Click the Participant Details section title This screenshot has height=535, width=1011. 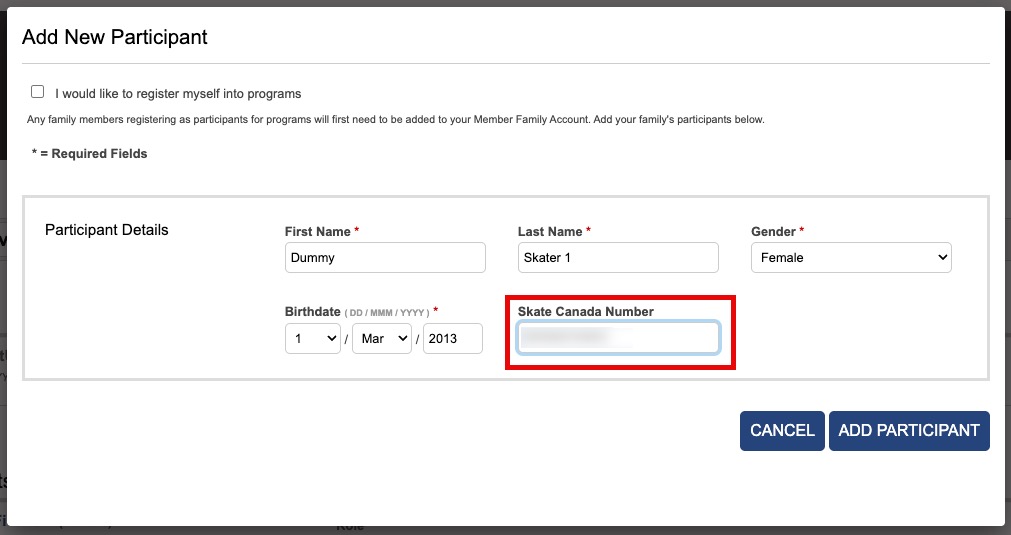click(x=106, y=229)
